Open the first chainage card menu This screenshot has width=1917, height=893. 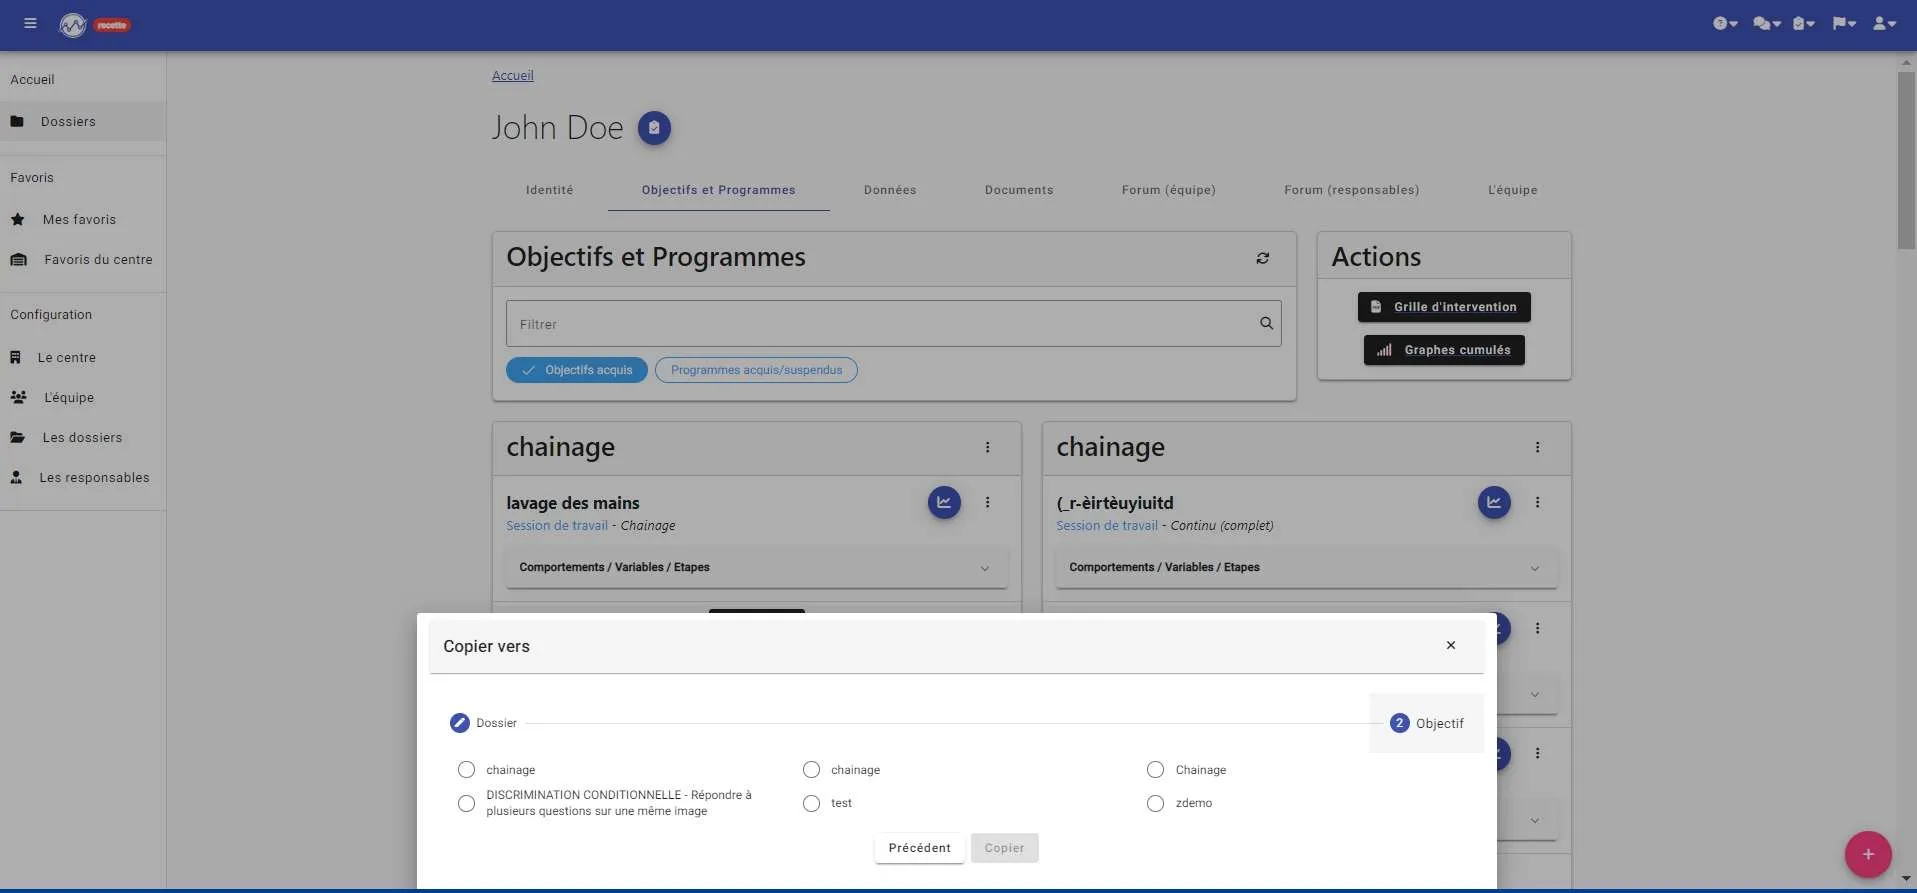click(x=987, y=448)
